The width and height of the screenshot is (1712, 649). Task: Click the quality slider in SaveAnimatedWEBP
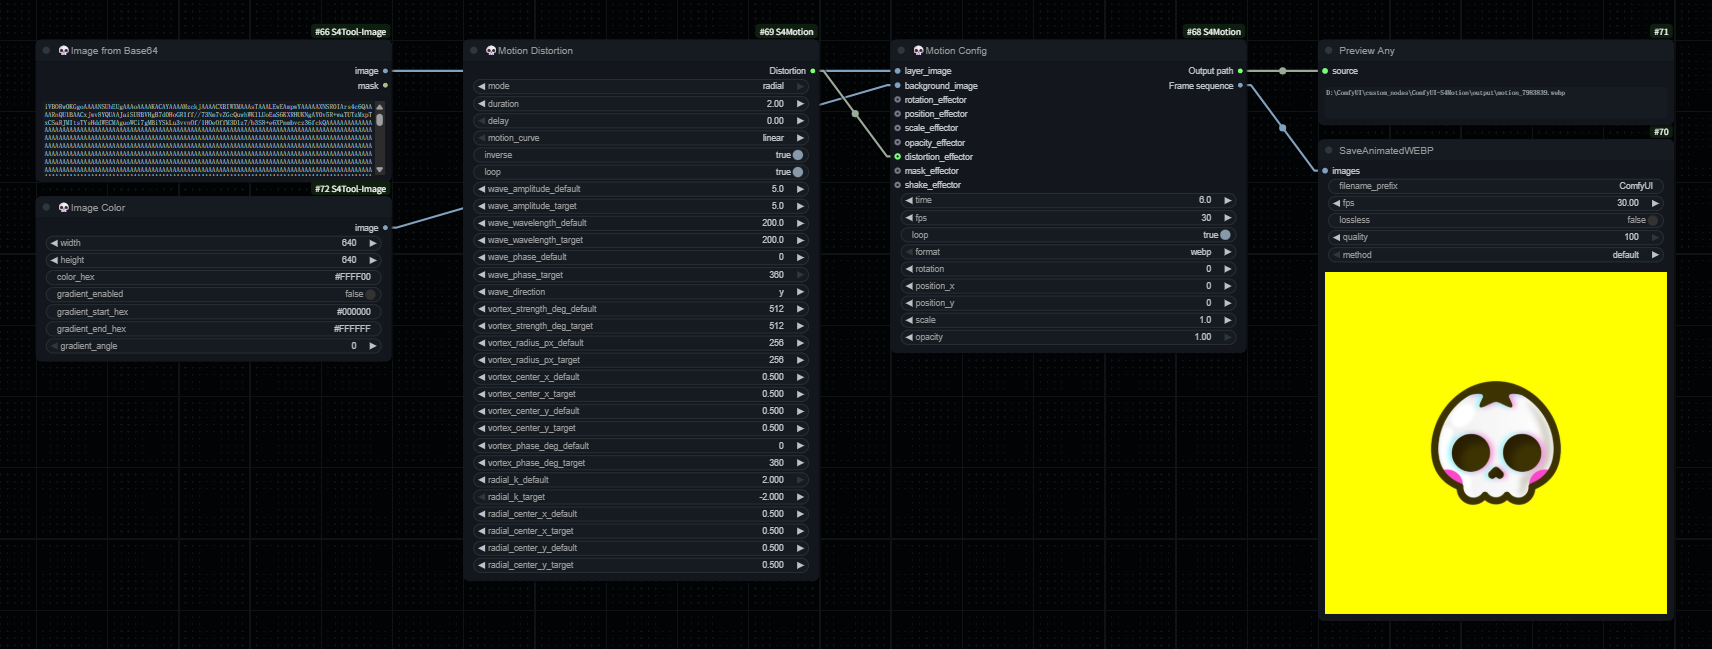point(1495,237)
